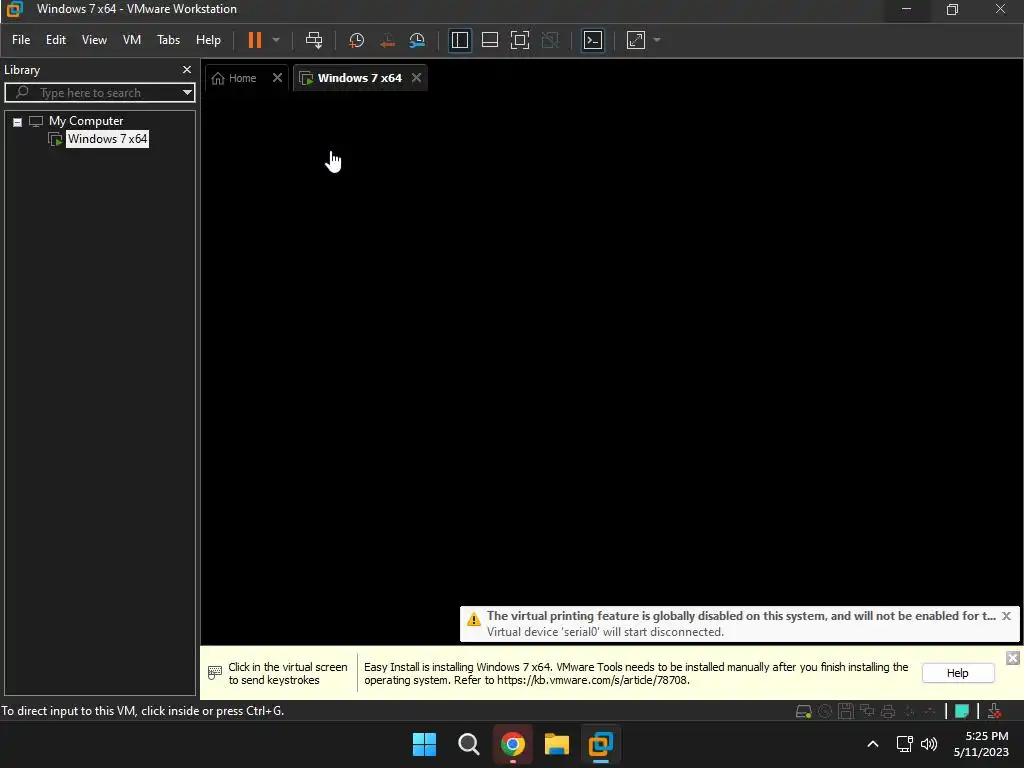Revert the VM to its snapshot
Image resolution: width=1024 pixels, height=768 pixels.
point(387,40)
